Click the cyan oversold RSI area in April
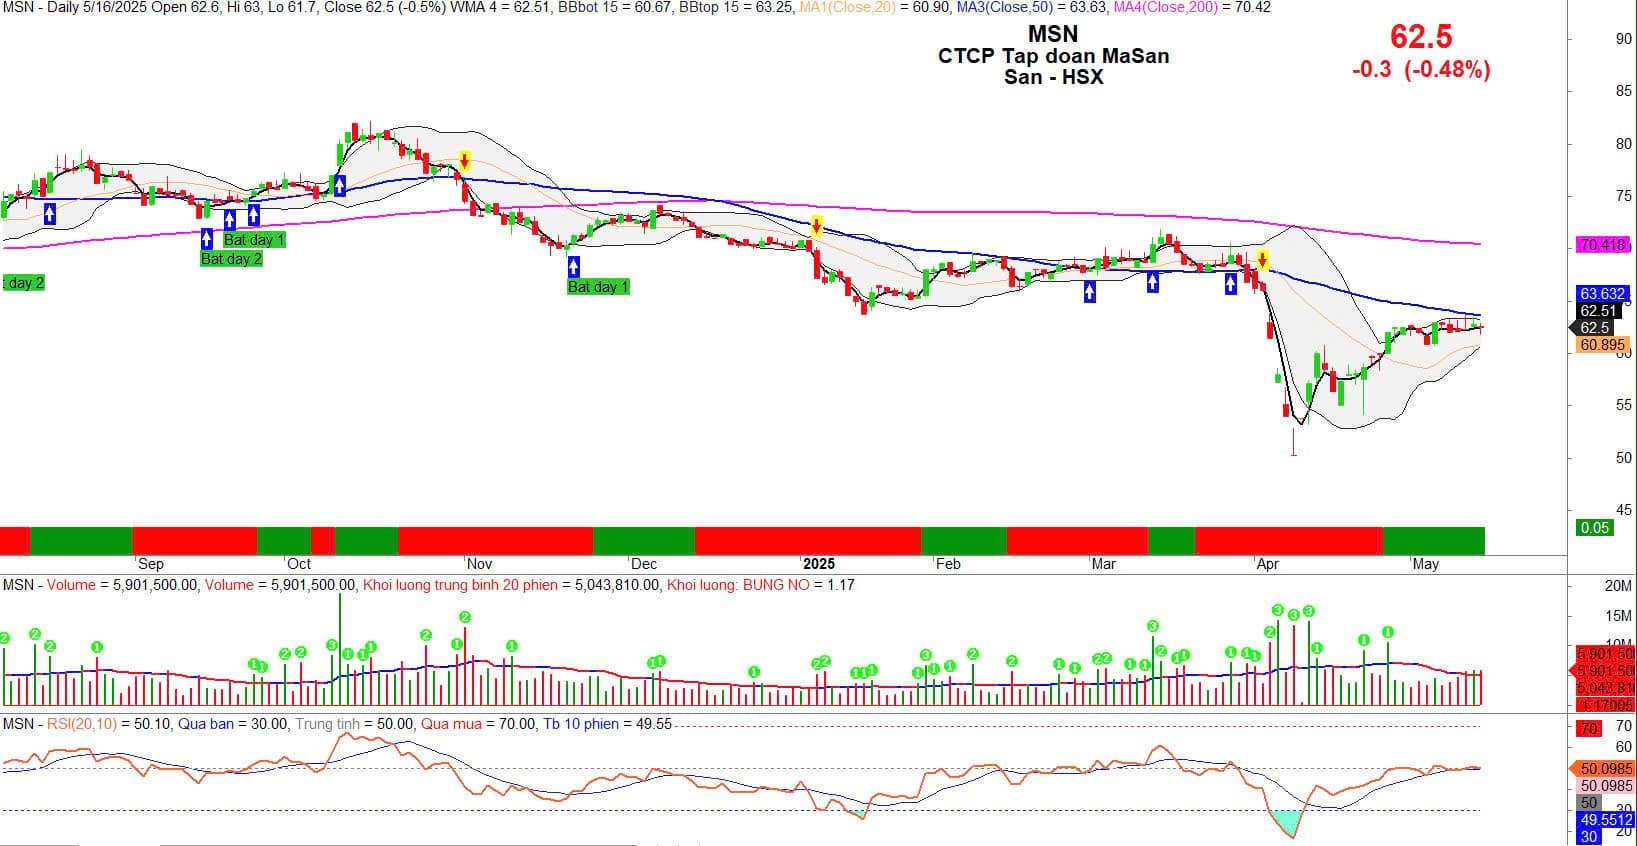 [1289, 823]
